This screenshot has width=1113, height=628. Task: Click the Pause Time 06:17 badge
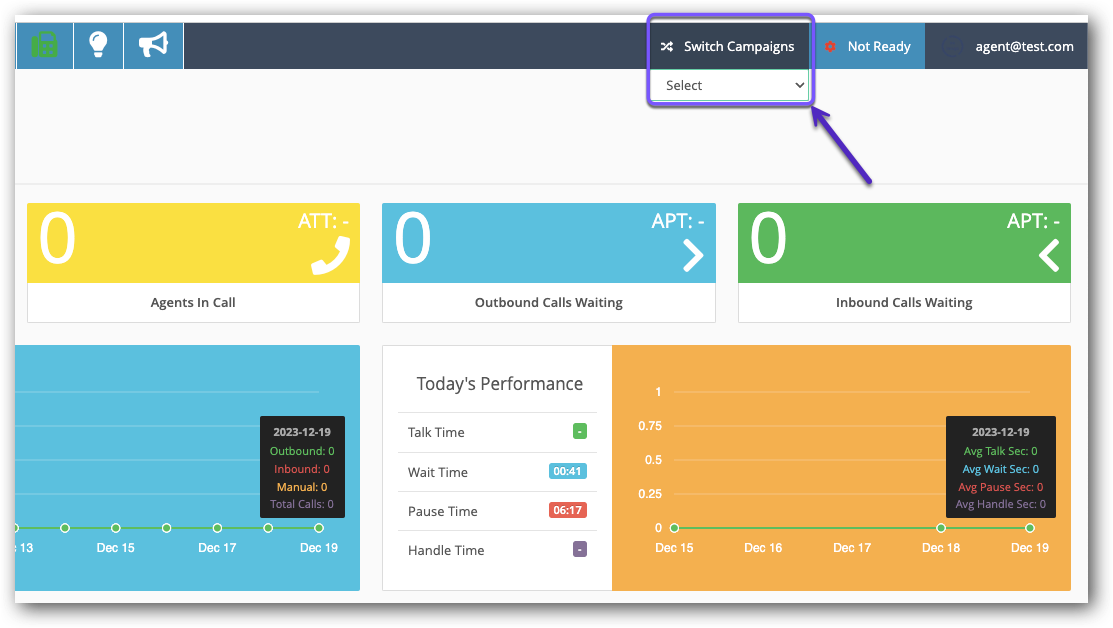tap(567, 511)
